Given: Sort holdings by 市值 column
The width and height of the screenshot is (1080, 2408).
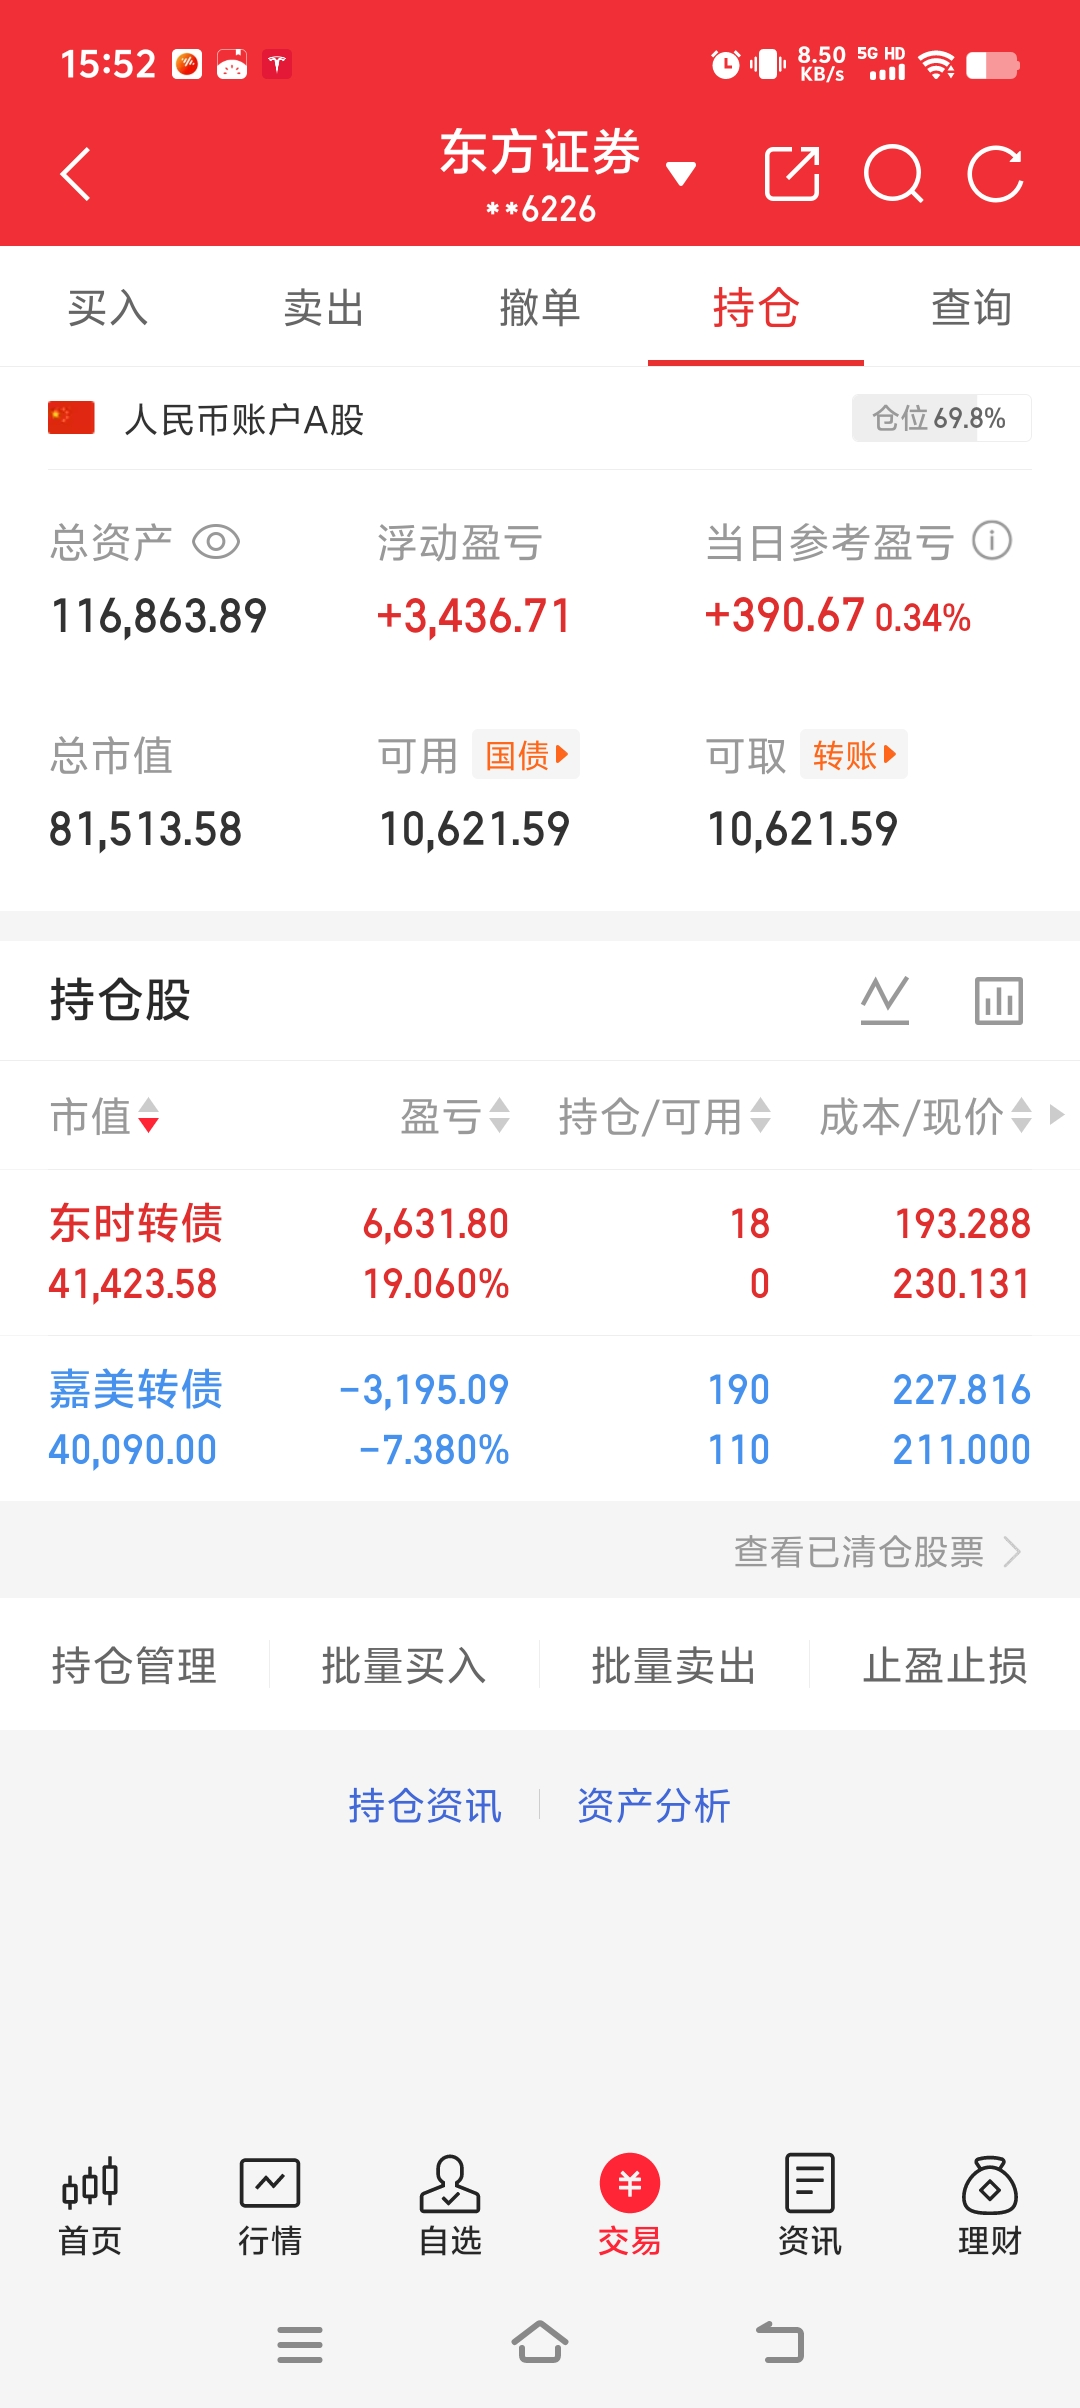Looking at the screenshot, I should click(105, 1116).
